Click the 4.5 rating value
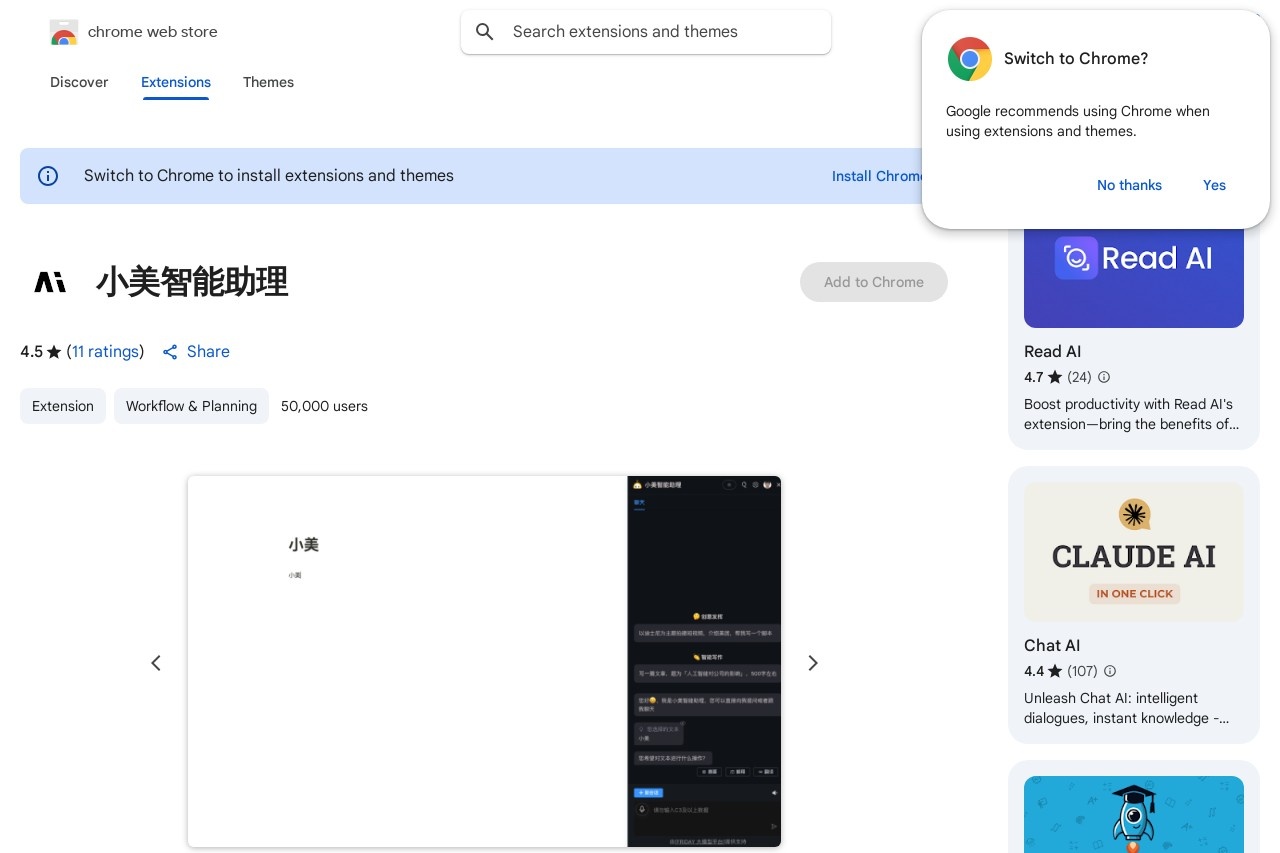 (31, 352)
